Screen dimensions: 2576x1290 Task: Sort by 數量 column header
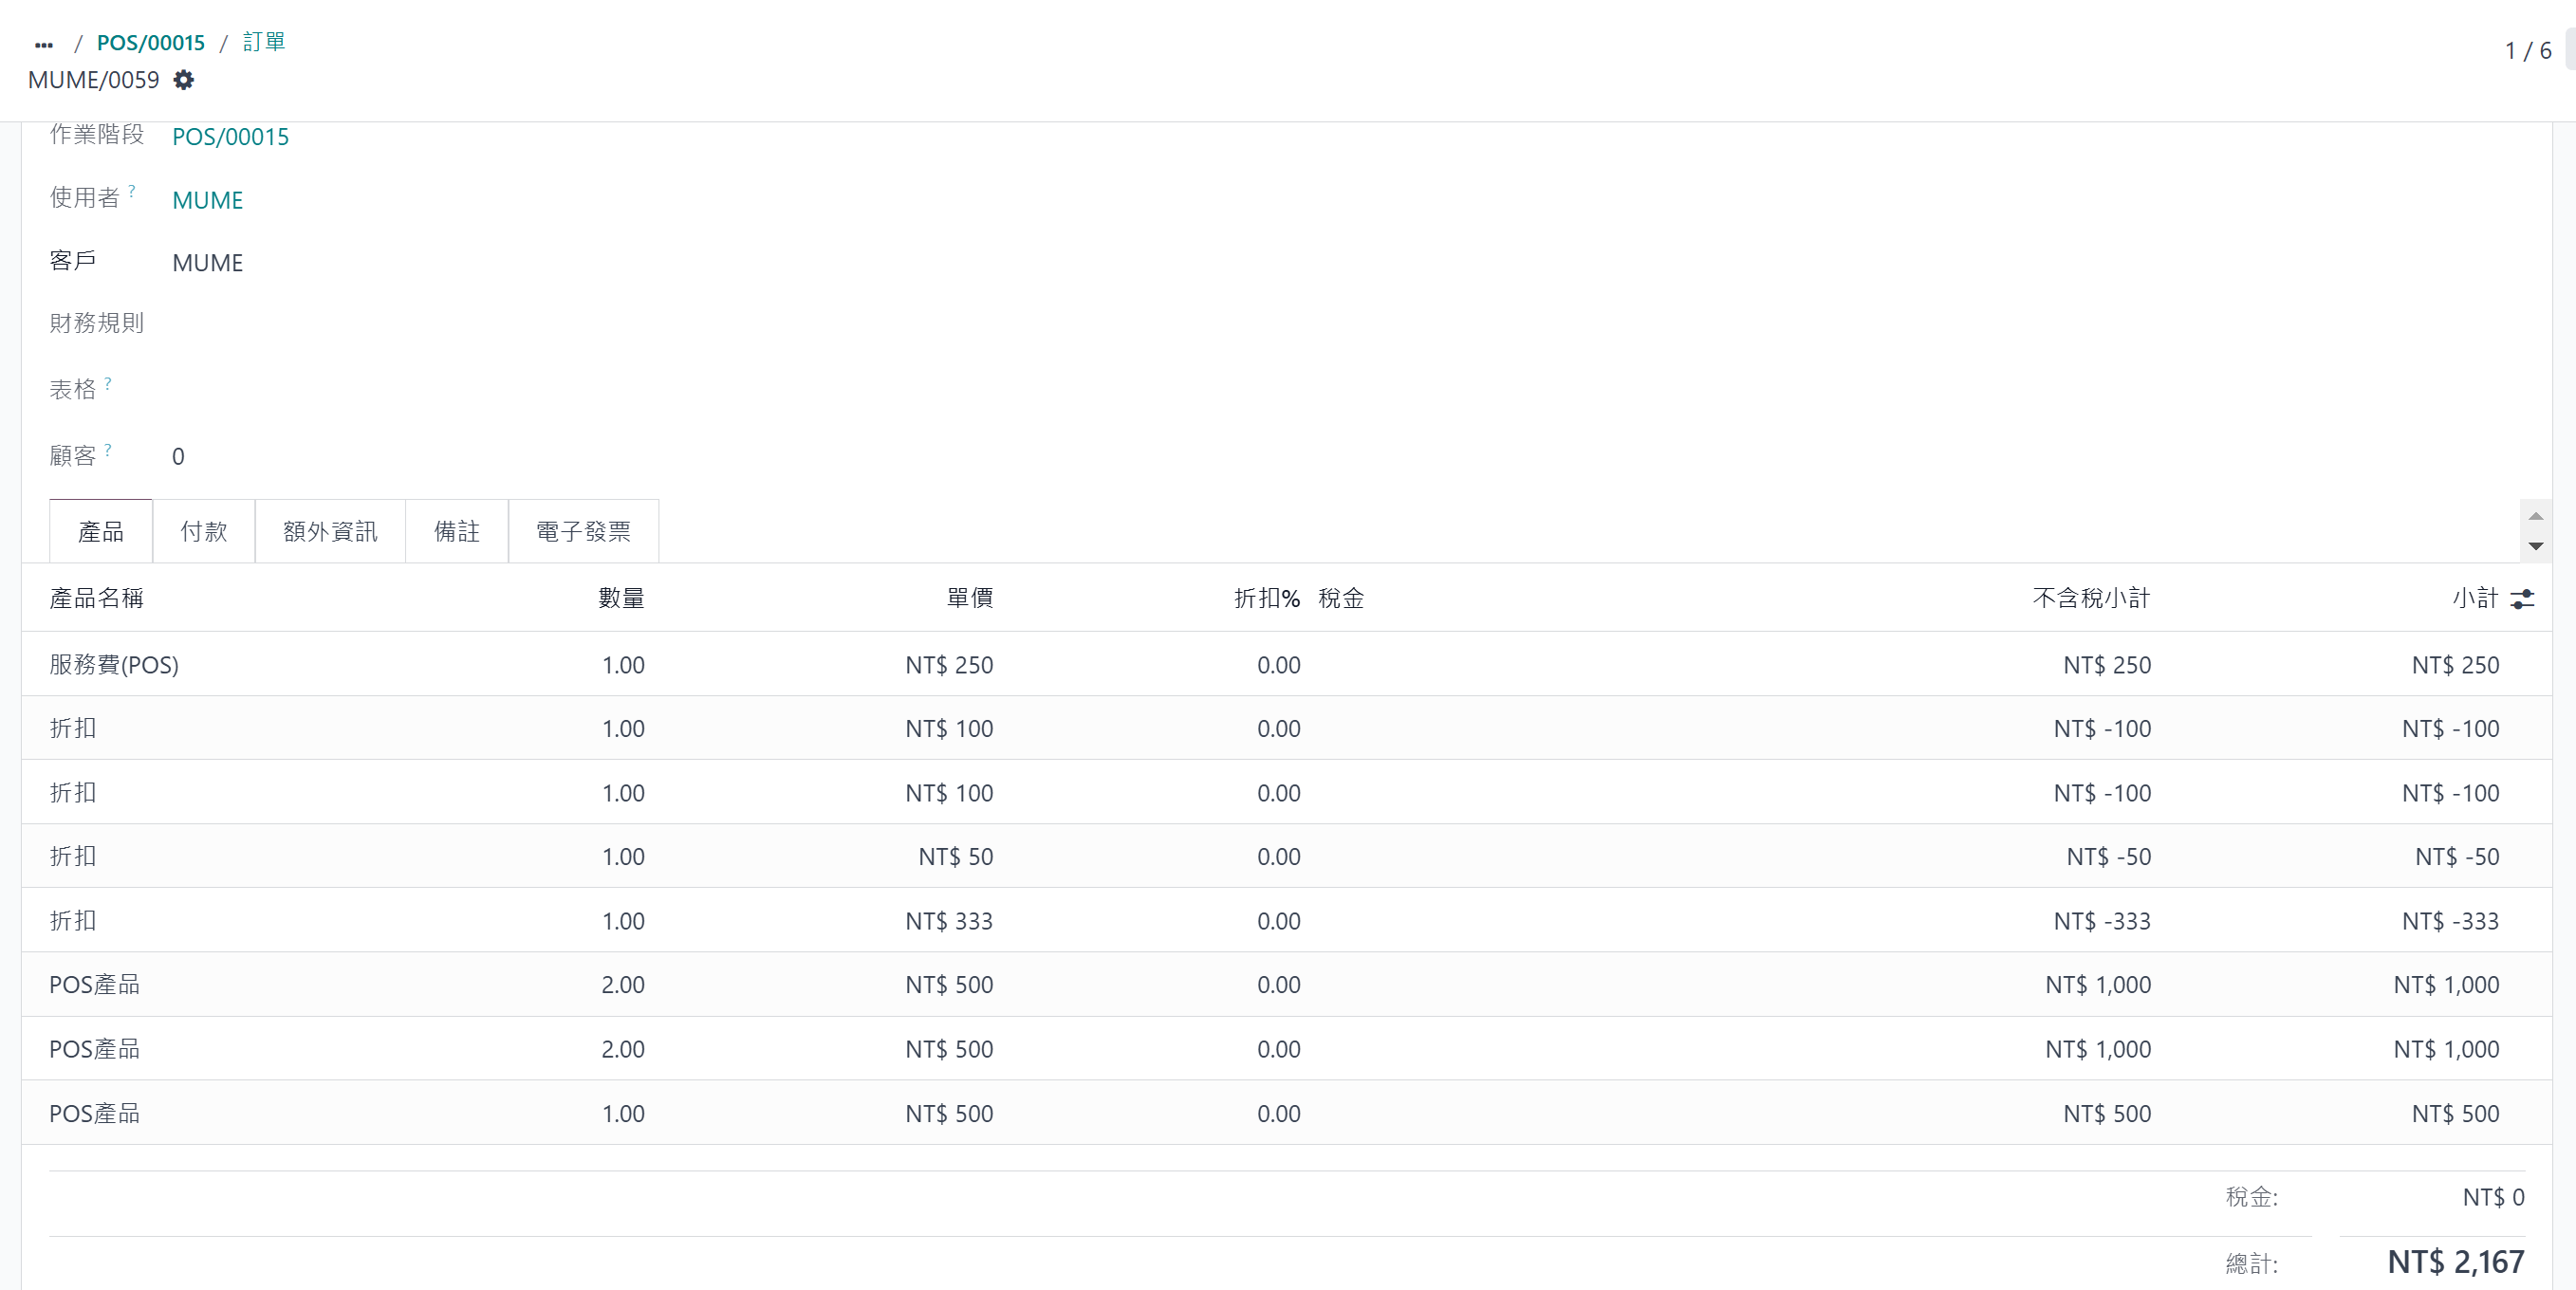(621, 598)
